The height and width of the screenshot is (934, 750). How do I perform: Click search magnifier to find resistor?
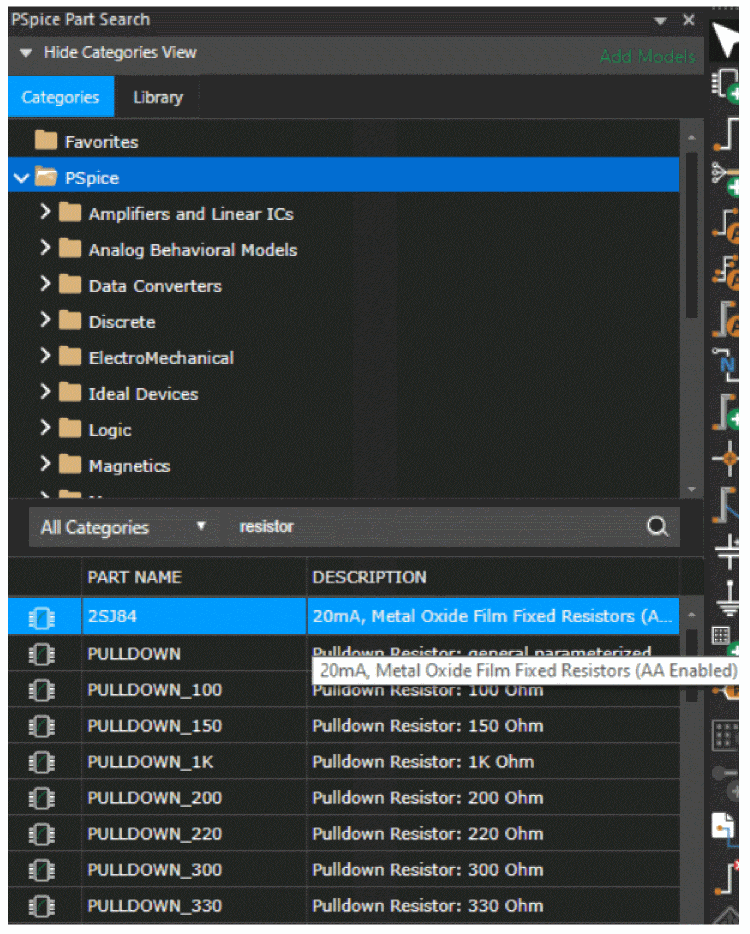pyautogui.click(x=657, y=527)
